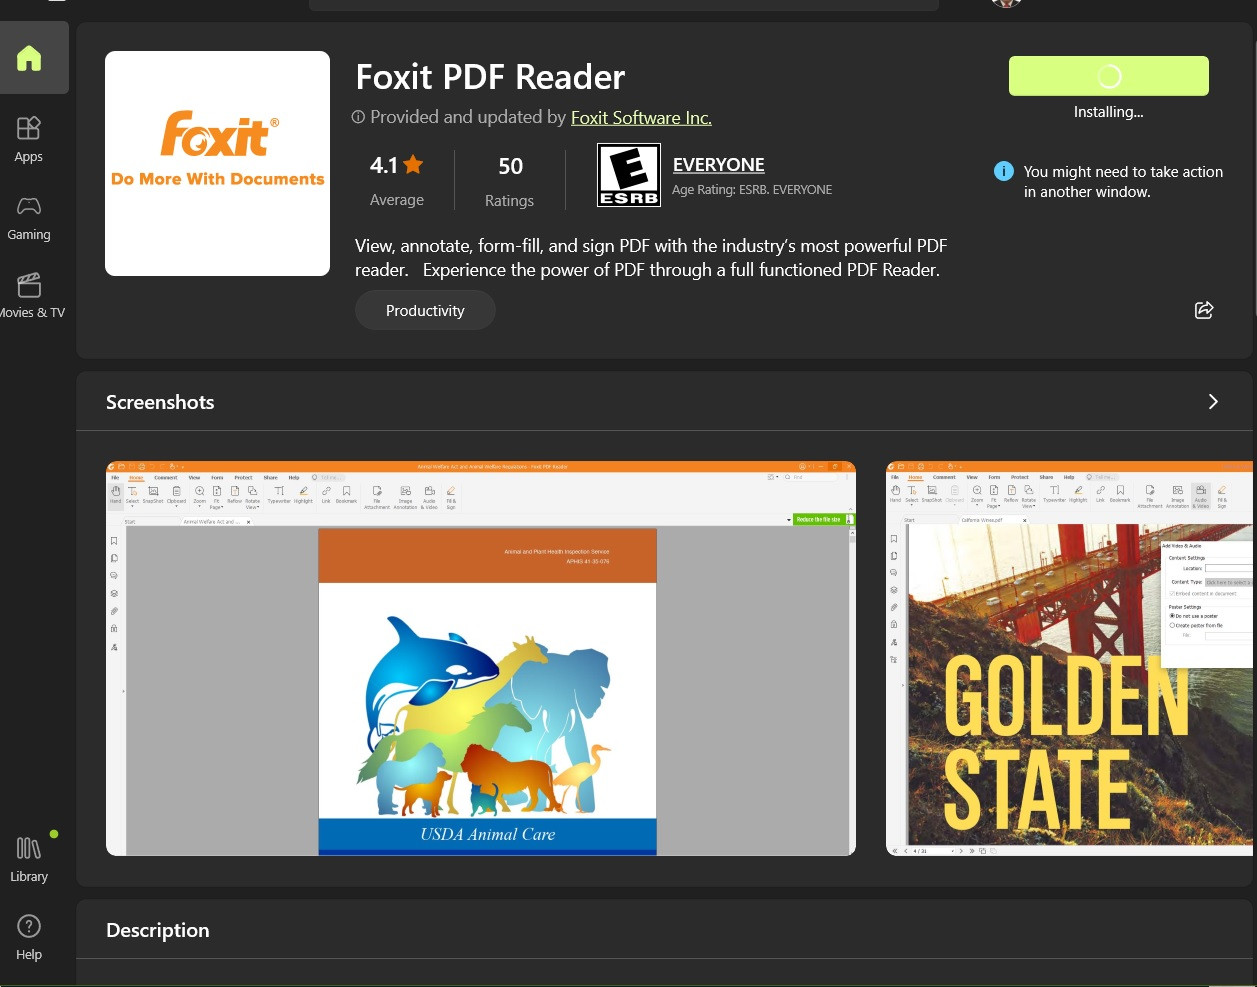Click the info icon before 'Provided and updated by'

pos(358,117)
